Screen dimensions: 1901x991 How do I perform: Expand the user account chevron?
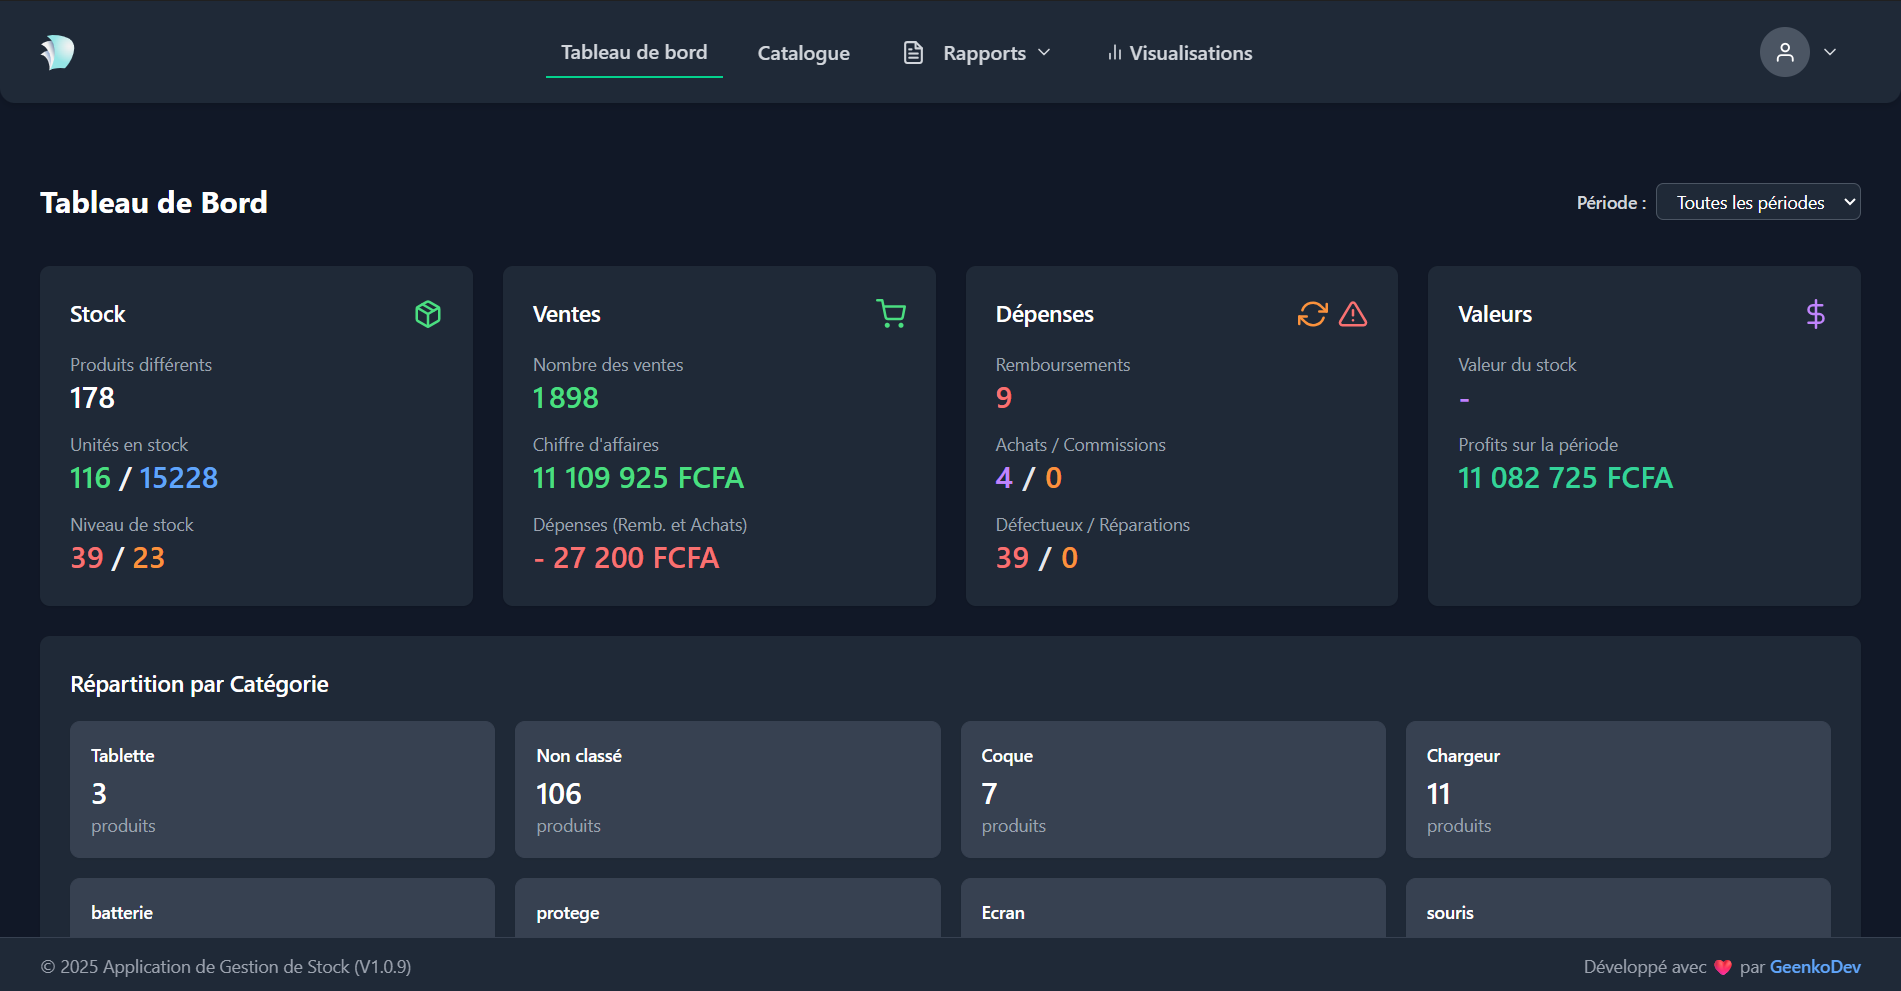click(x=1830, y=52)
